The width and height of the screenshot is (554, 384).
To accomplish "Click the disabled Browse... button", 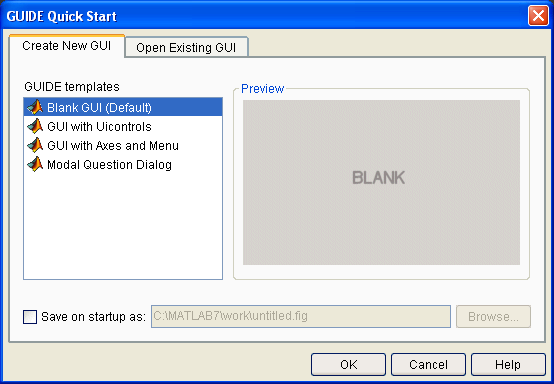I will [493, 317].
